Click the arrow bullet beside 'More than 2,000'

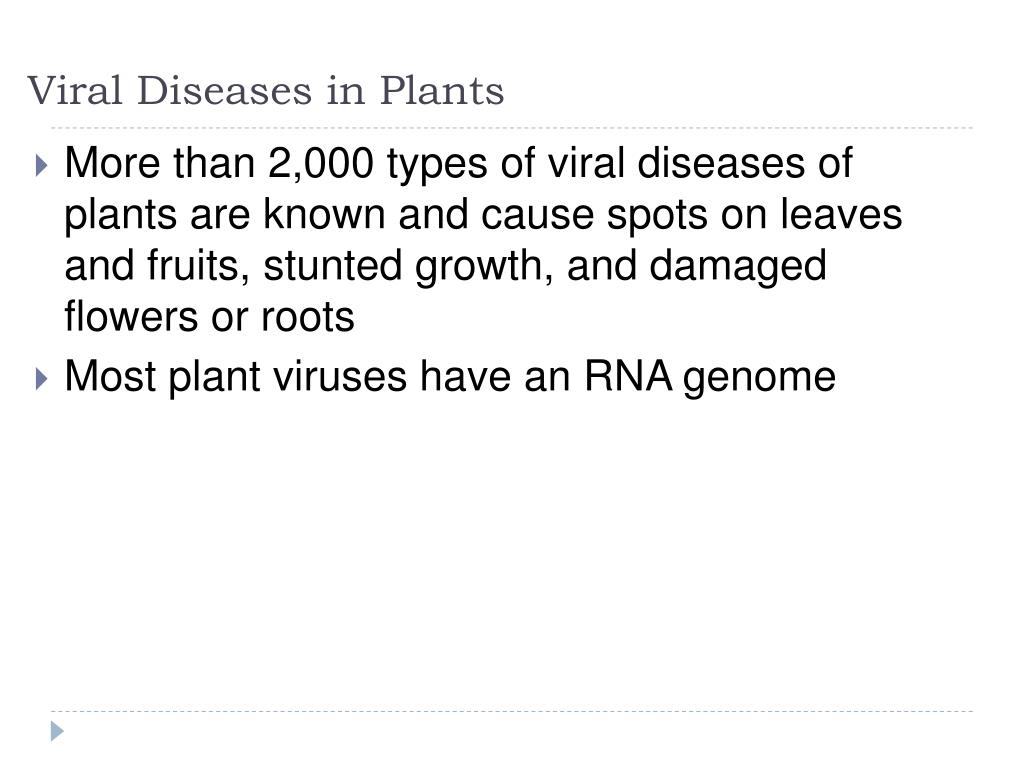tap(42, 165)
